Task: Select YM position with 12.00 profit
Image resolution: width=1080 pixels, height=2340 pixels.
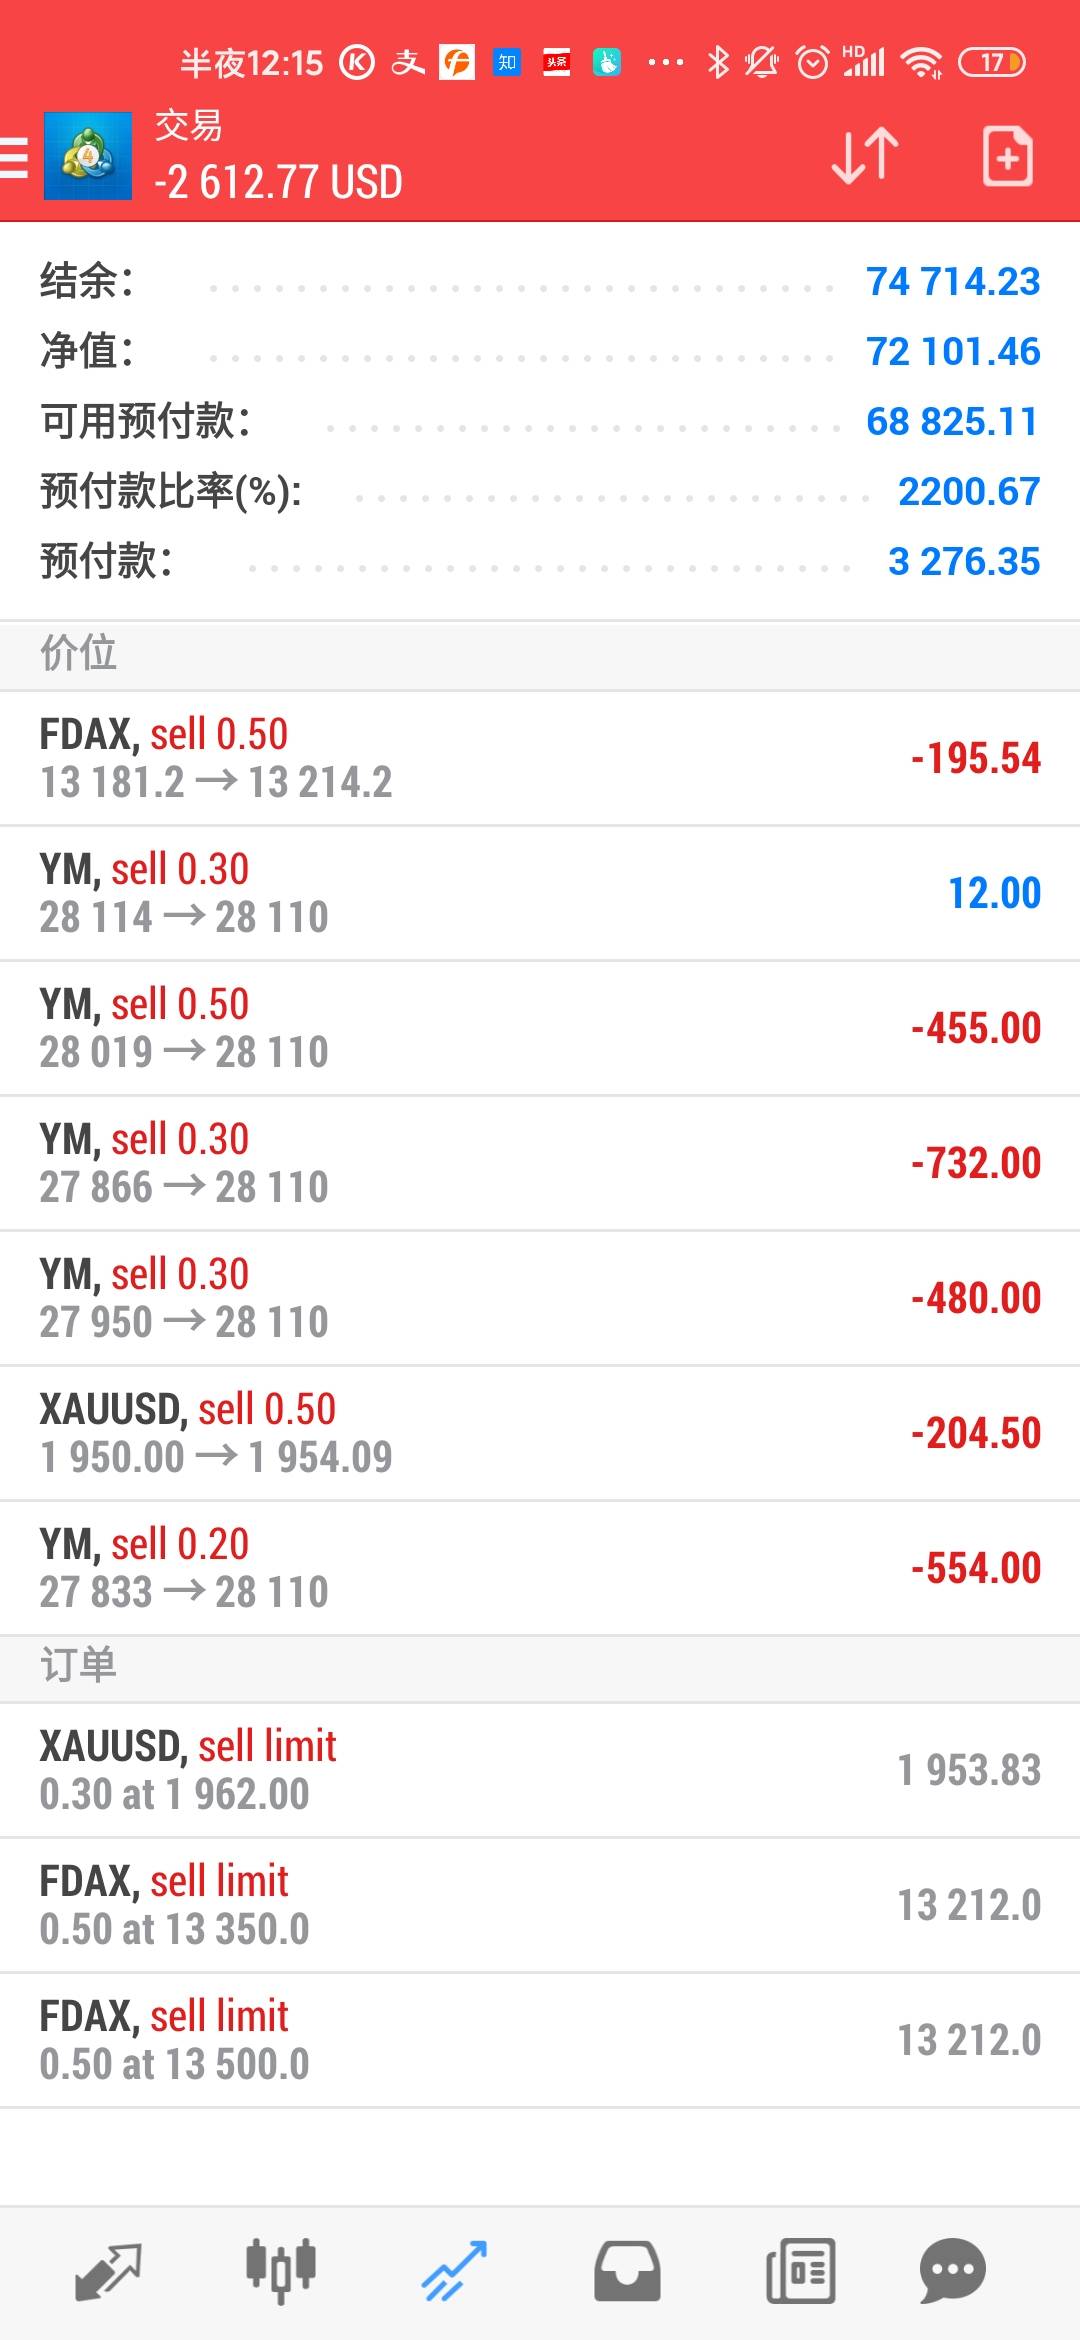Action: (540, 893)
